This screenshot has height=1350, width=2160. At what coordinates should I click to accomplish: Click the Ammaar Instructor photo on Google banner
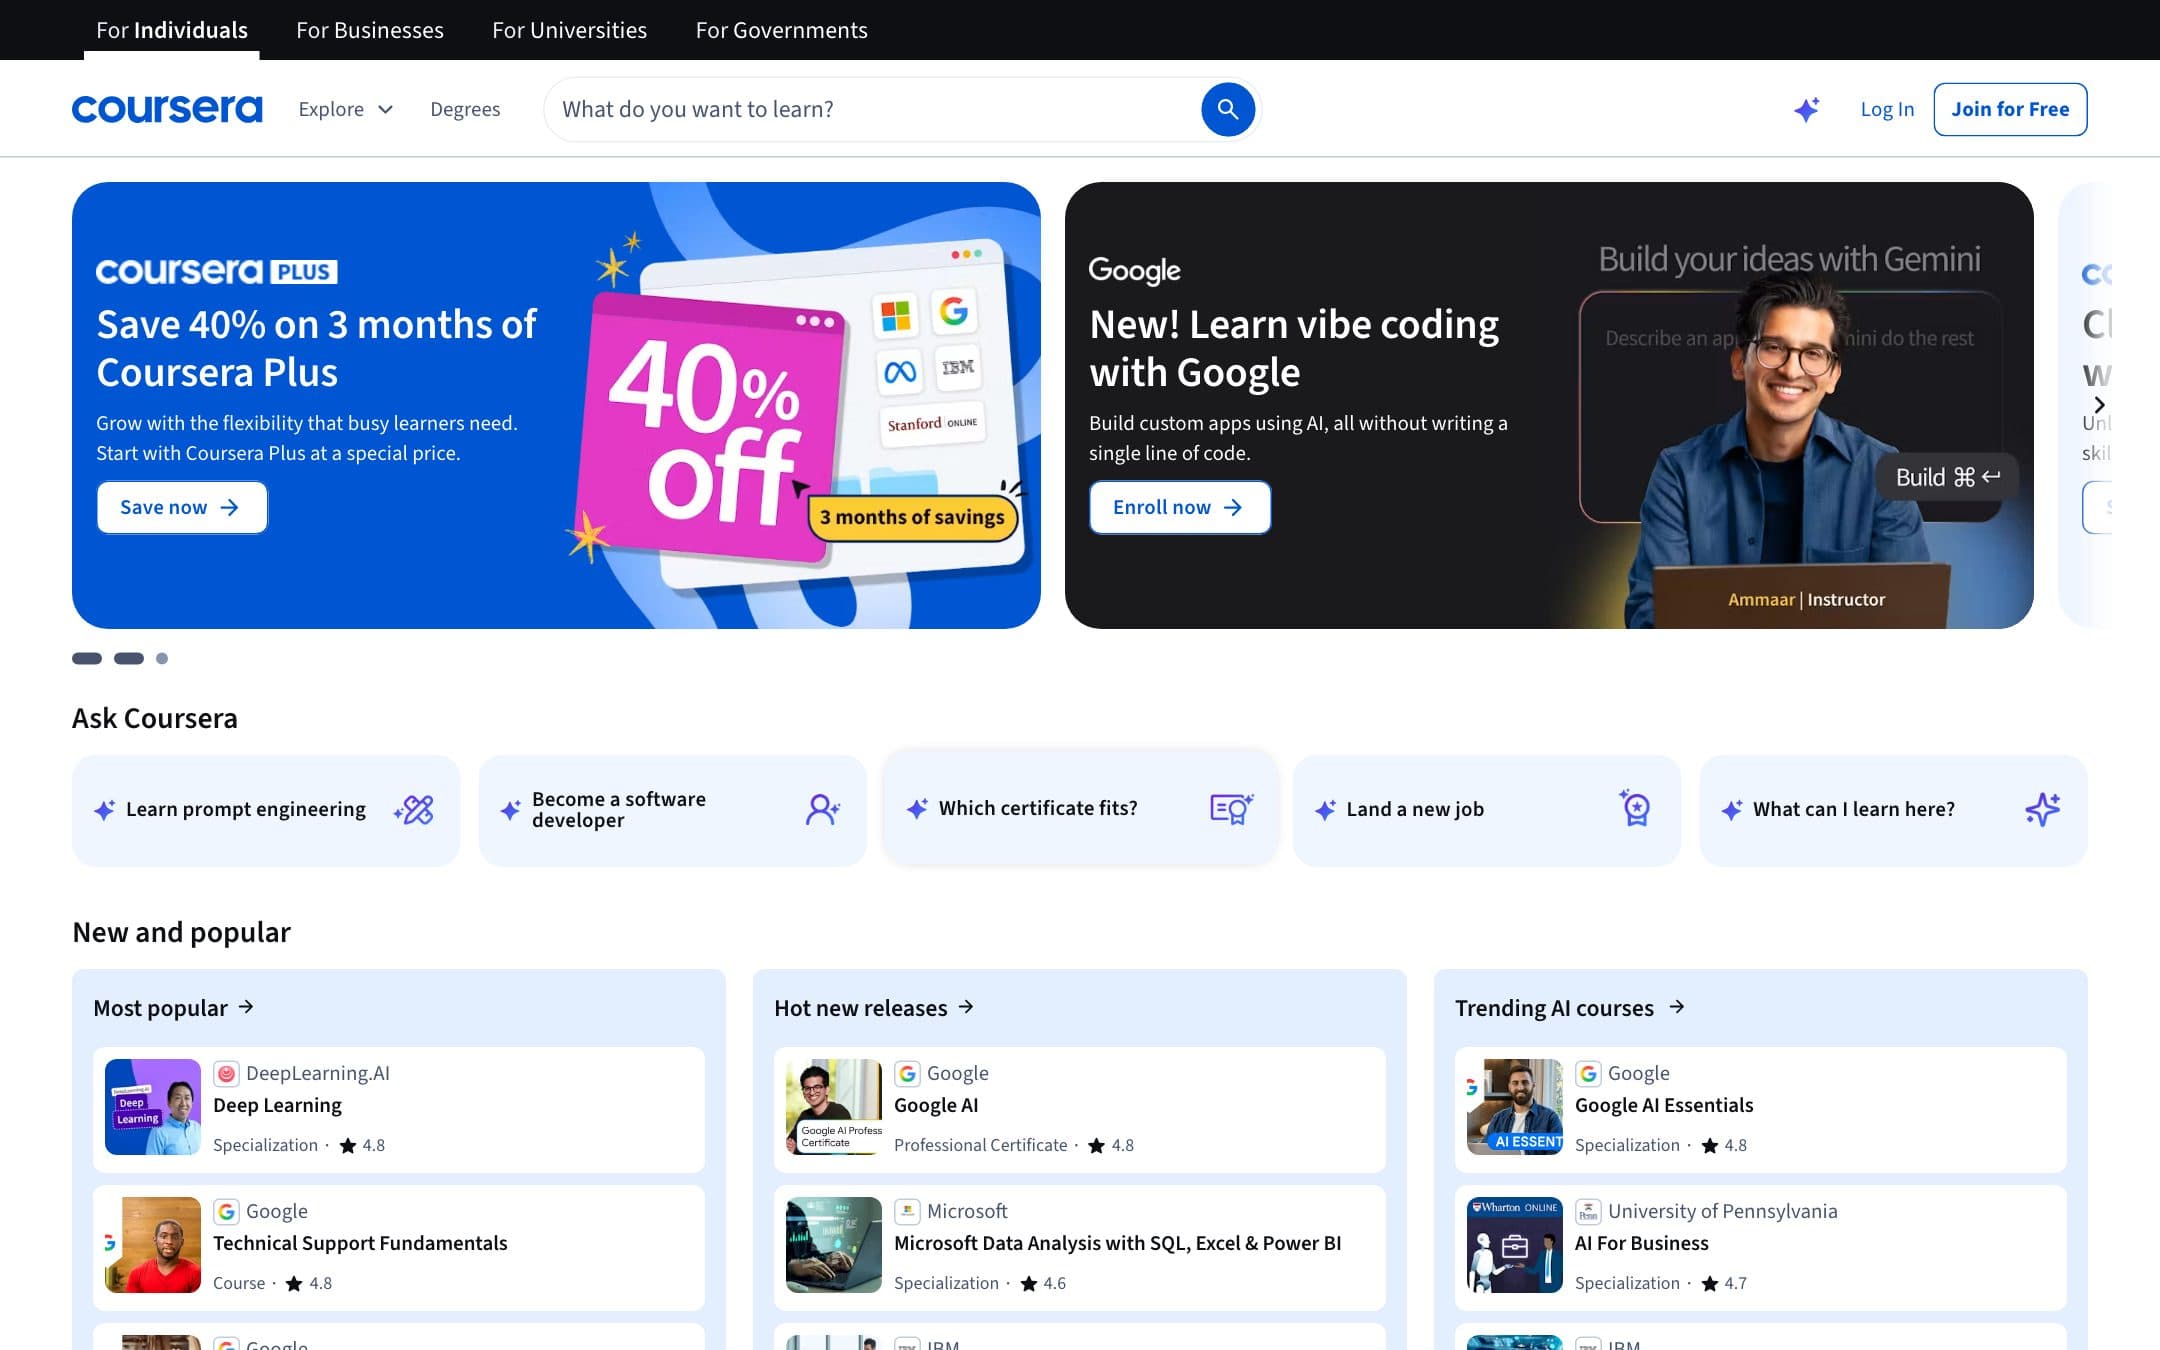1790,450
